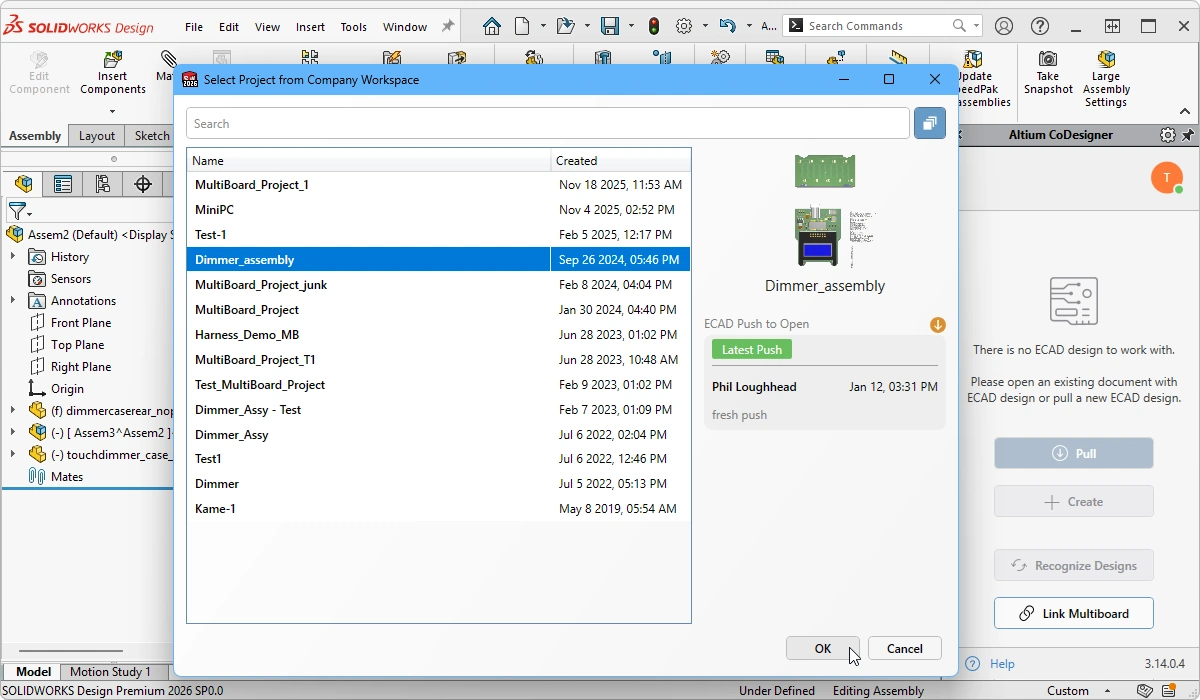Screen dimensions: 1200x700
Task: Expand the History tree node
Action: click(x=13, y=257)
